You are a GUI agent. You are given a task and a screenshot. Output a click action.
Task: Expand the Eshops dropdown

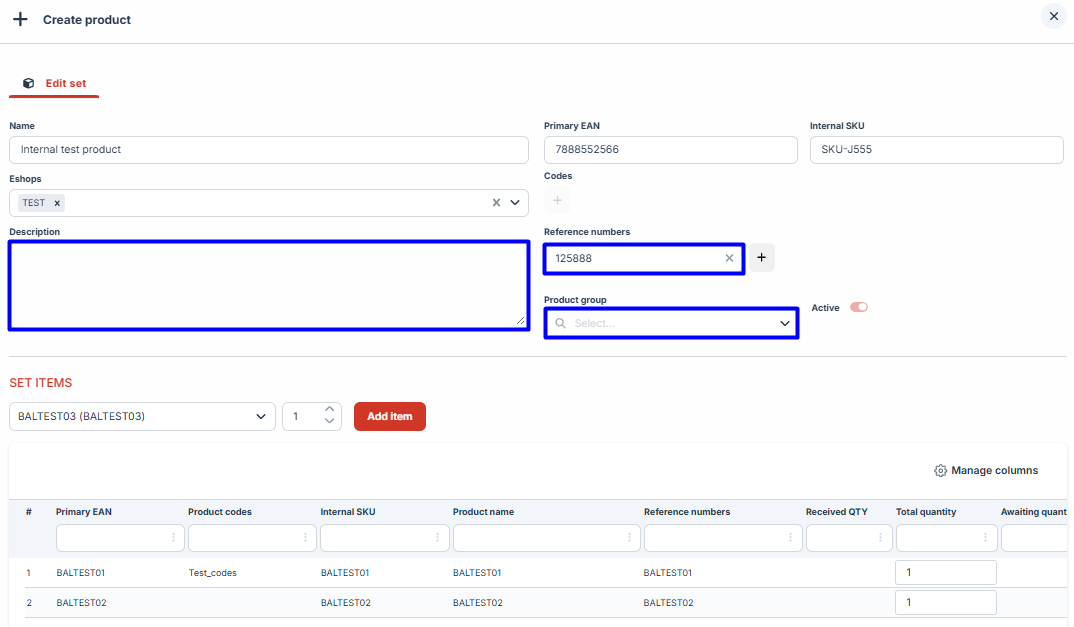(x=516, y=203)
